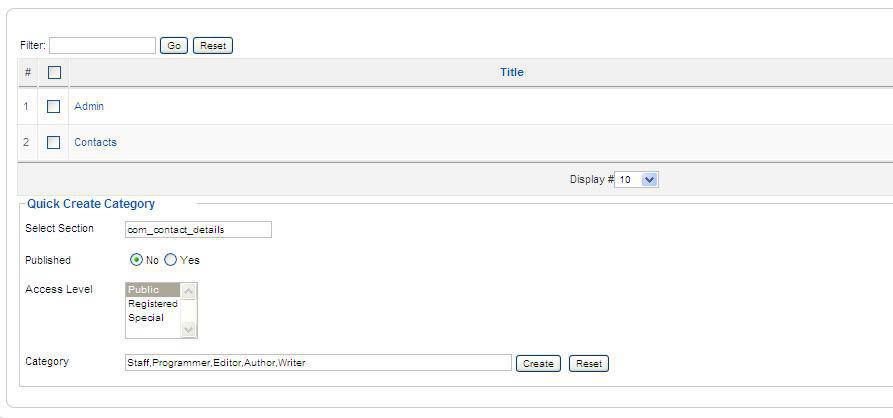Click the Select Section field
The width and height of the screenshot is (893, 418).
198,230
